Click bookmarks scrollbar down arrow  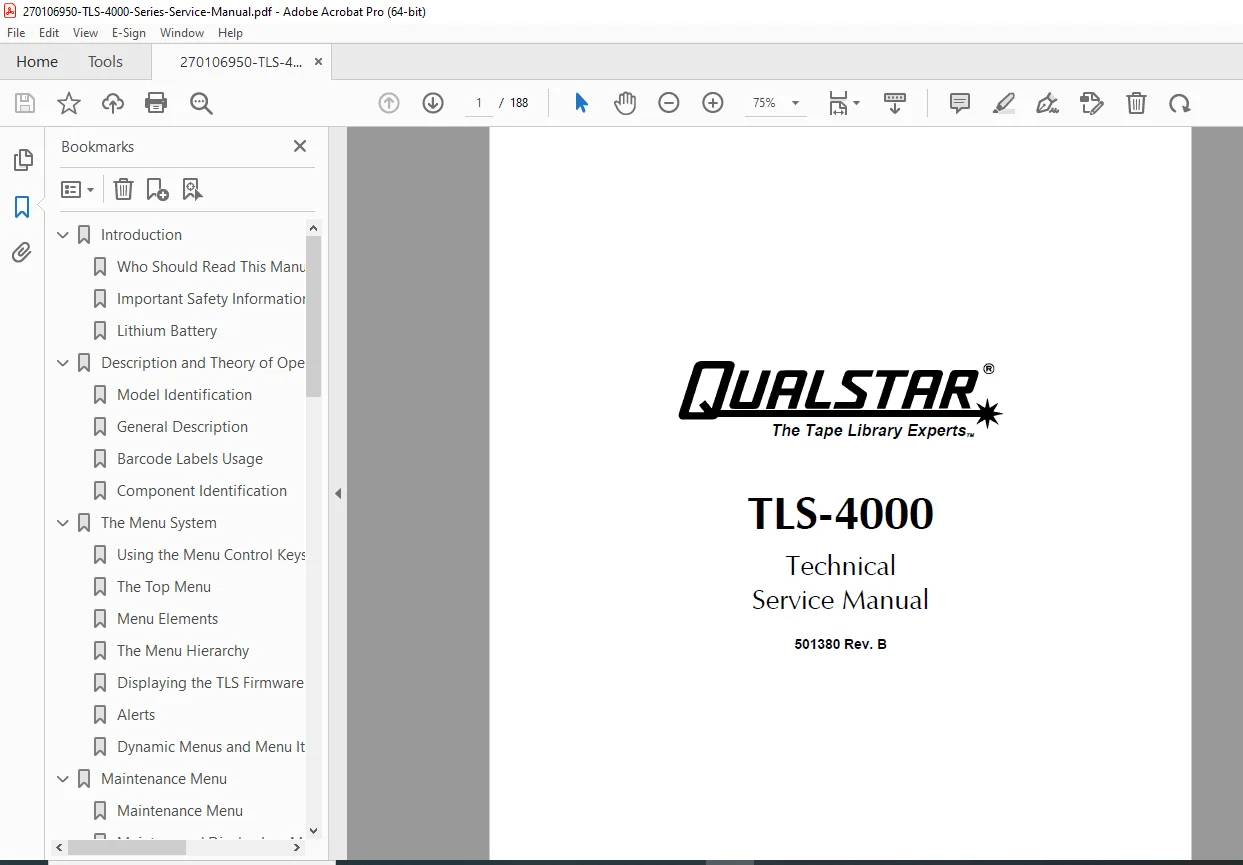[314, 830]
